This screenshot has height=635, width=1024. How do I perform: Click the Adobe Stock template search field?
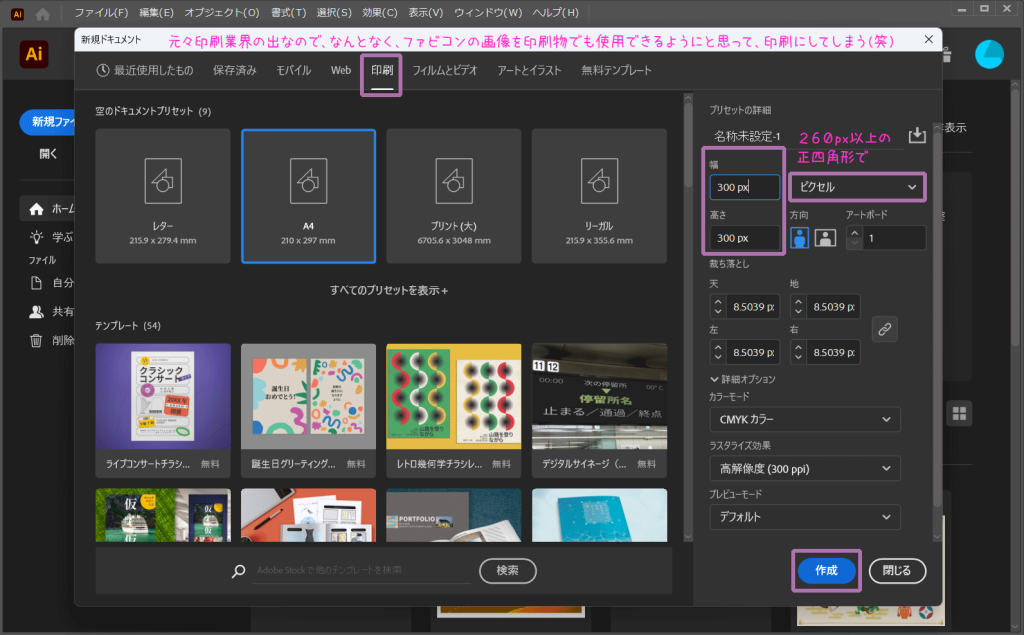click(x=362, y=570)
